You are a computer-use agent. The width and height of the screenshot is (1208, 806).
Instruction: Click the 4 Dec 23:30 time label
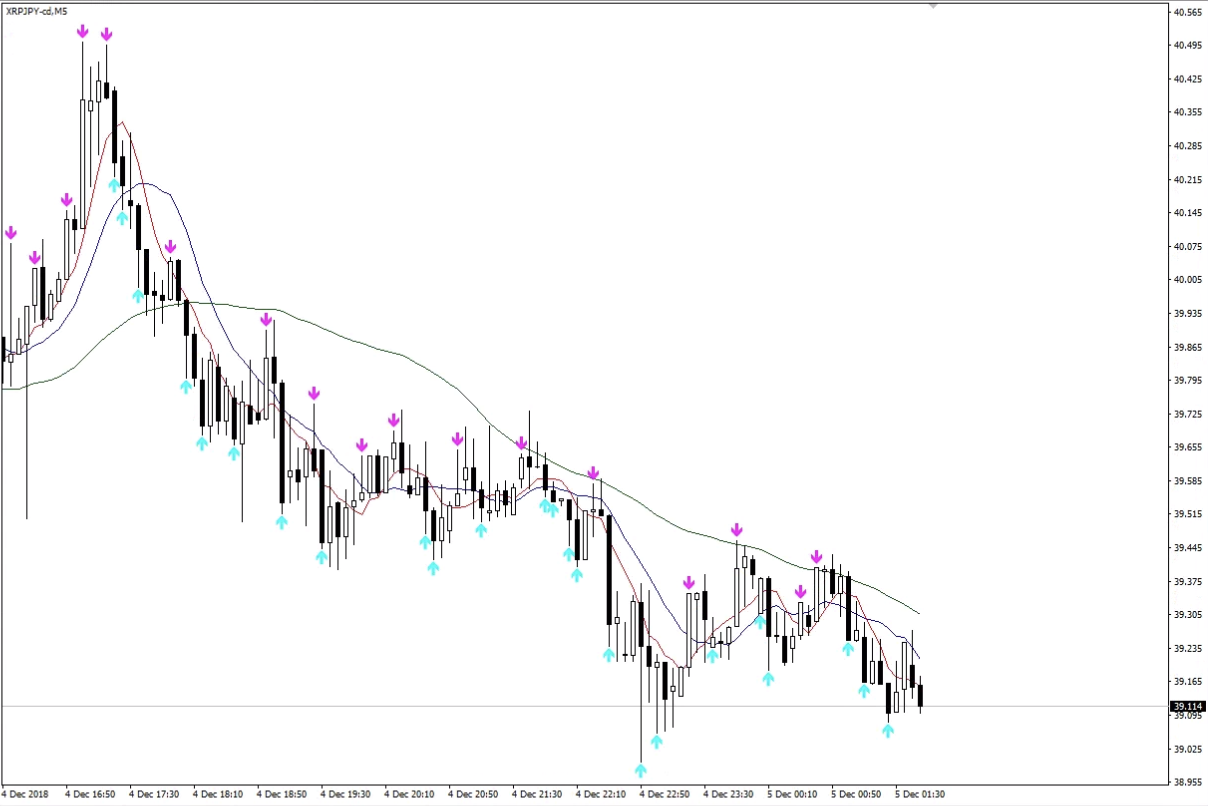[x=728, y=795]
